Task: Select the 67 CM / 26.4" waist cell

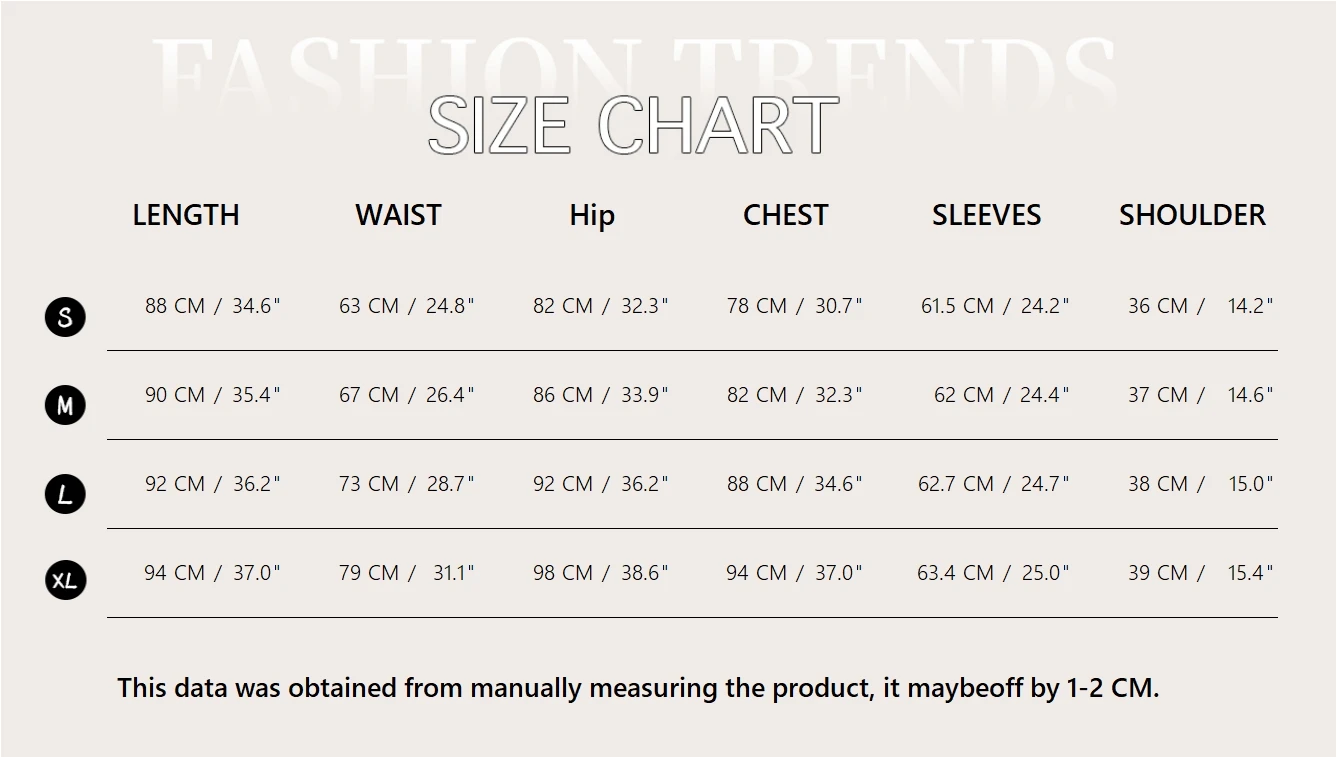Action: 407,395
